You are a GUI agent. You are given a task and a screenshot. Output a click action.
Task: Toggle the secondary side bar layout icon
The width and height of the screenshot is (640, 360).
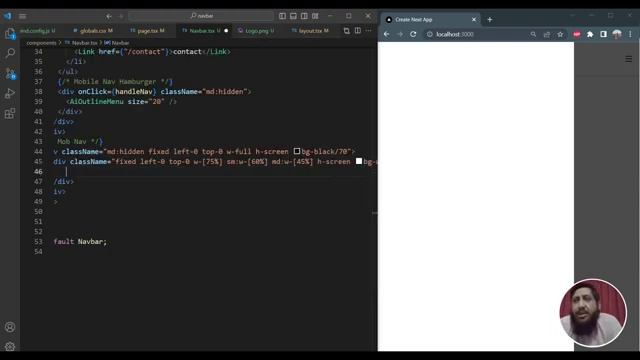304,16
